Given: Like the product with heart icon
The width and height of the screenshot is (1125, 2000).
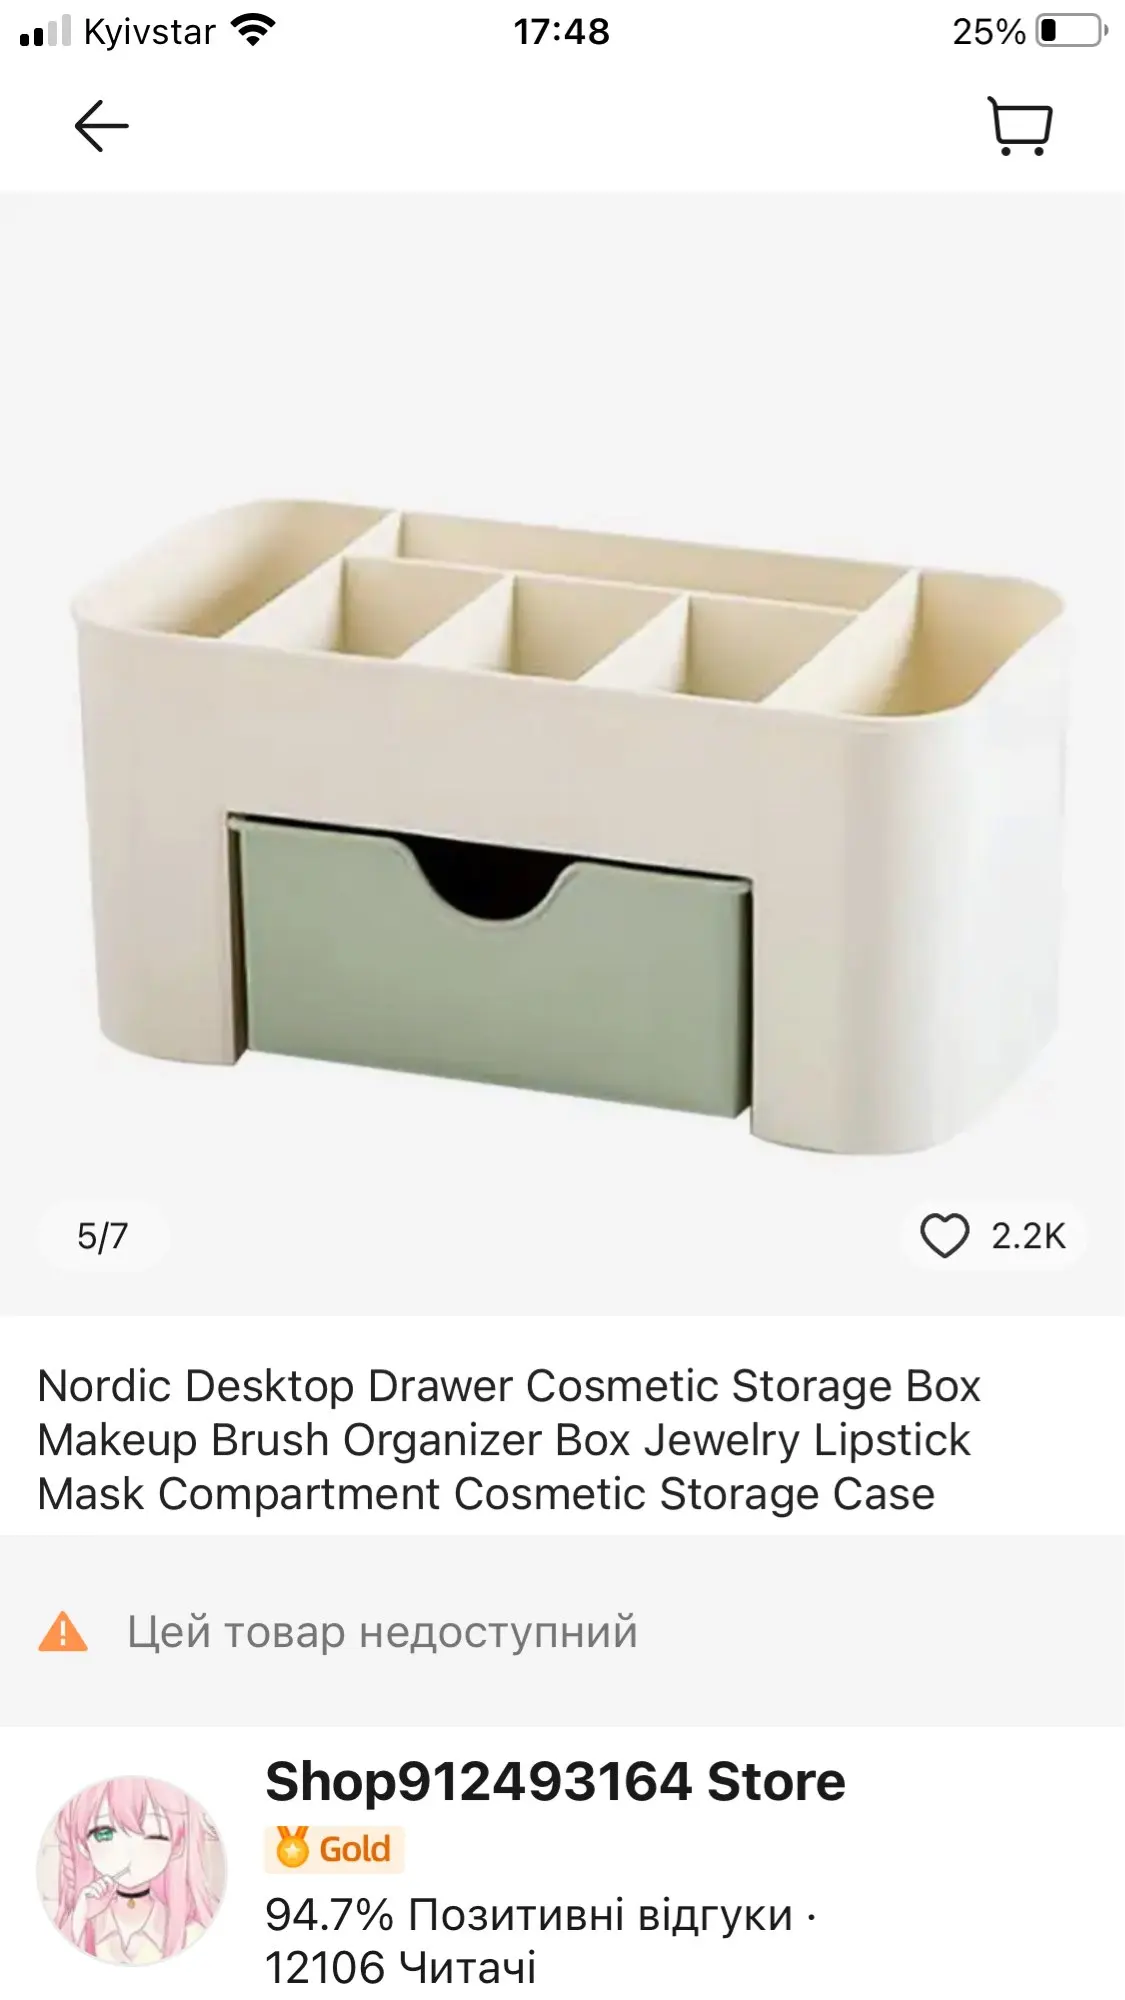Looking at the screenshot, I should (944, 1236).
